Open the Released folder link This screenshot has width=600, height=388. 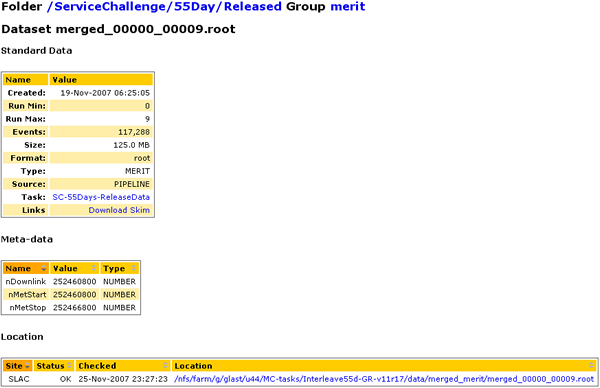pos(253,7)
